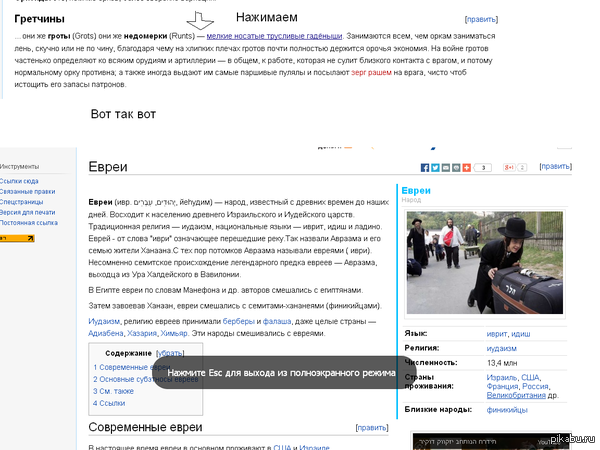Click the 'Инструменты' sidebar heading
The width and height of the screenshot is (600, 450).
click(x=20, y=166)
